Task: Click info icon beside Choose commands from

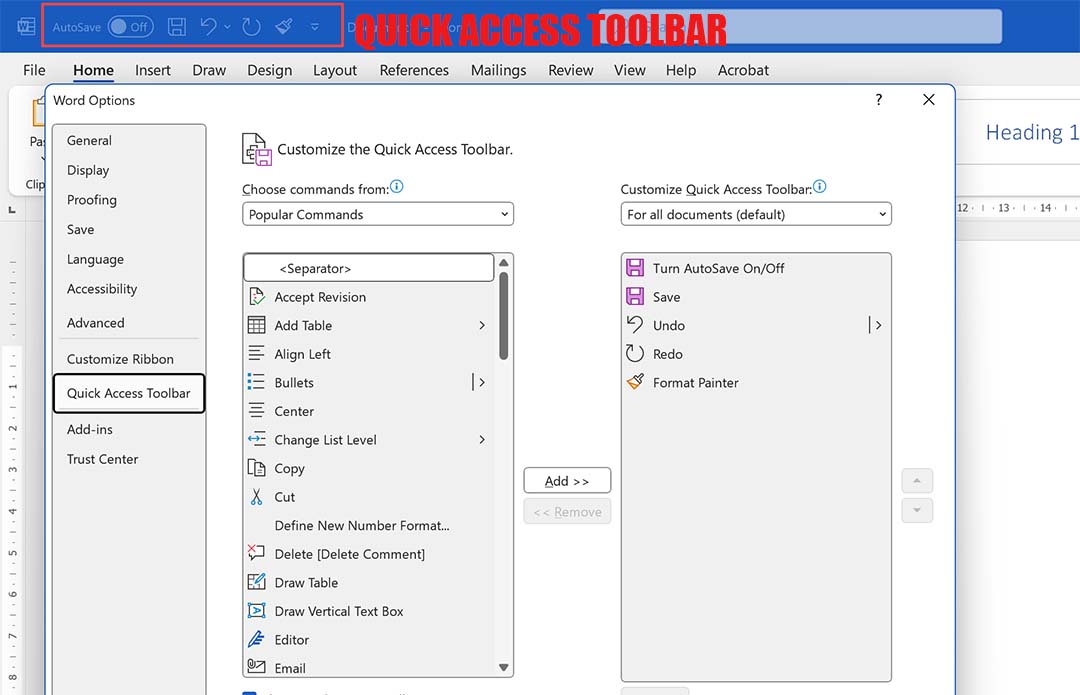Action: coord(397,187)
